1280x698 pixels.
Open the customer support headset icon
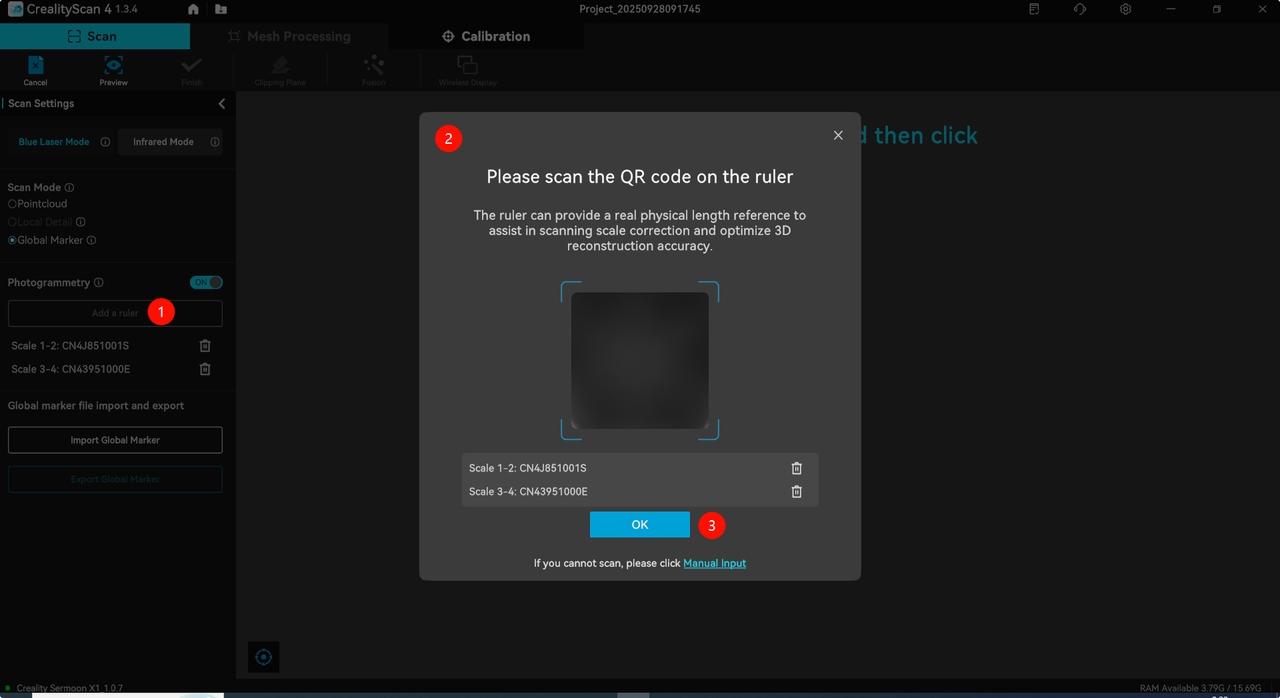pyautogui.click(x=1080, y=9)
